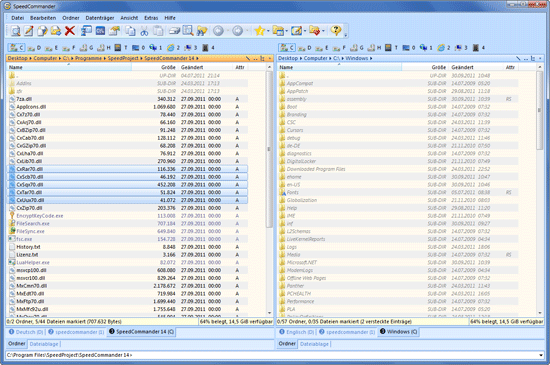
Task: Click the yellow star Favorites icon
Action: pos(259,31)
